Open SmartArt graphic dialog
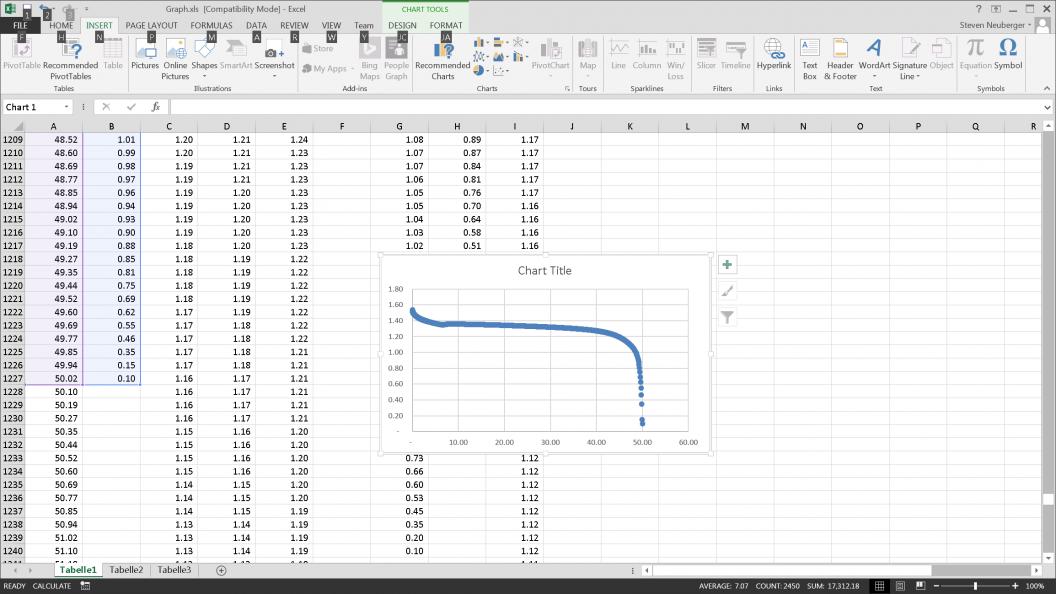The width and height of the screenshot is (1056, 594). 236,55
